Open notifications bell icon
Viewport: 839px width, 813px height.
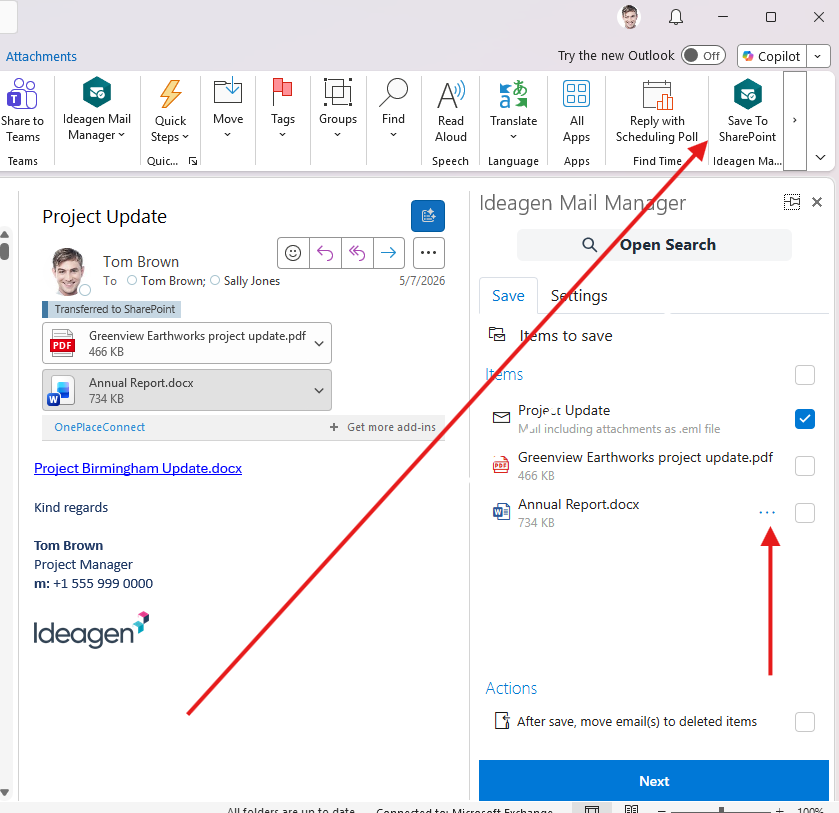tap(676, 17)
